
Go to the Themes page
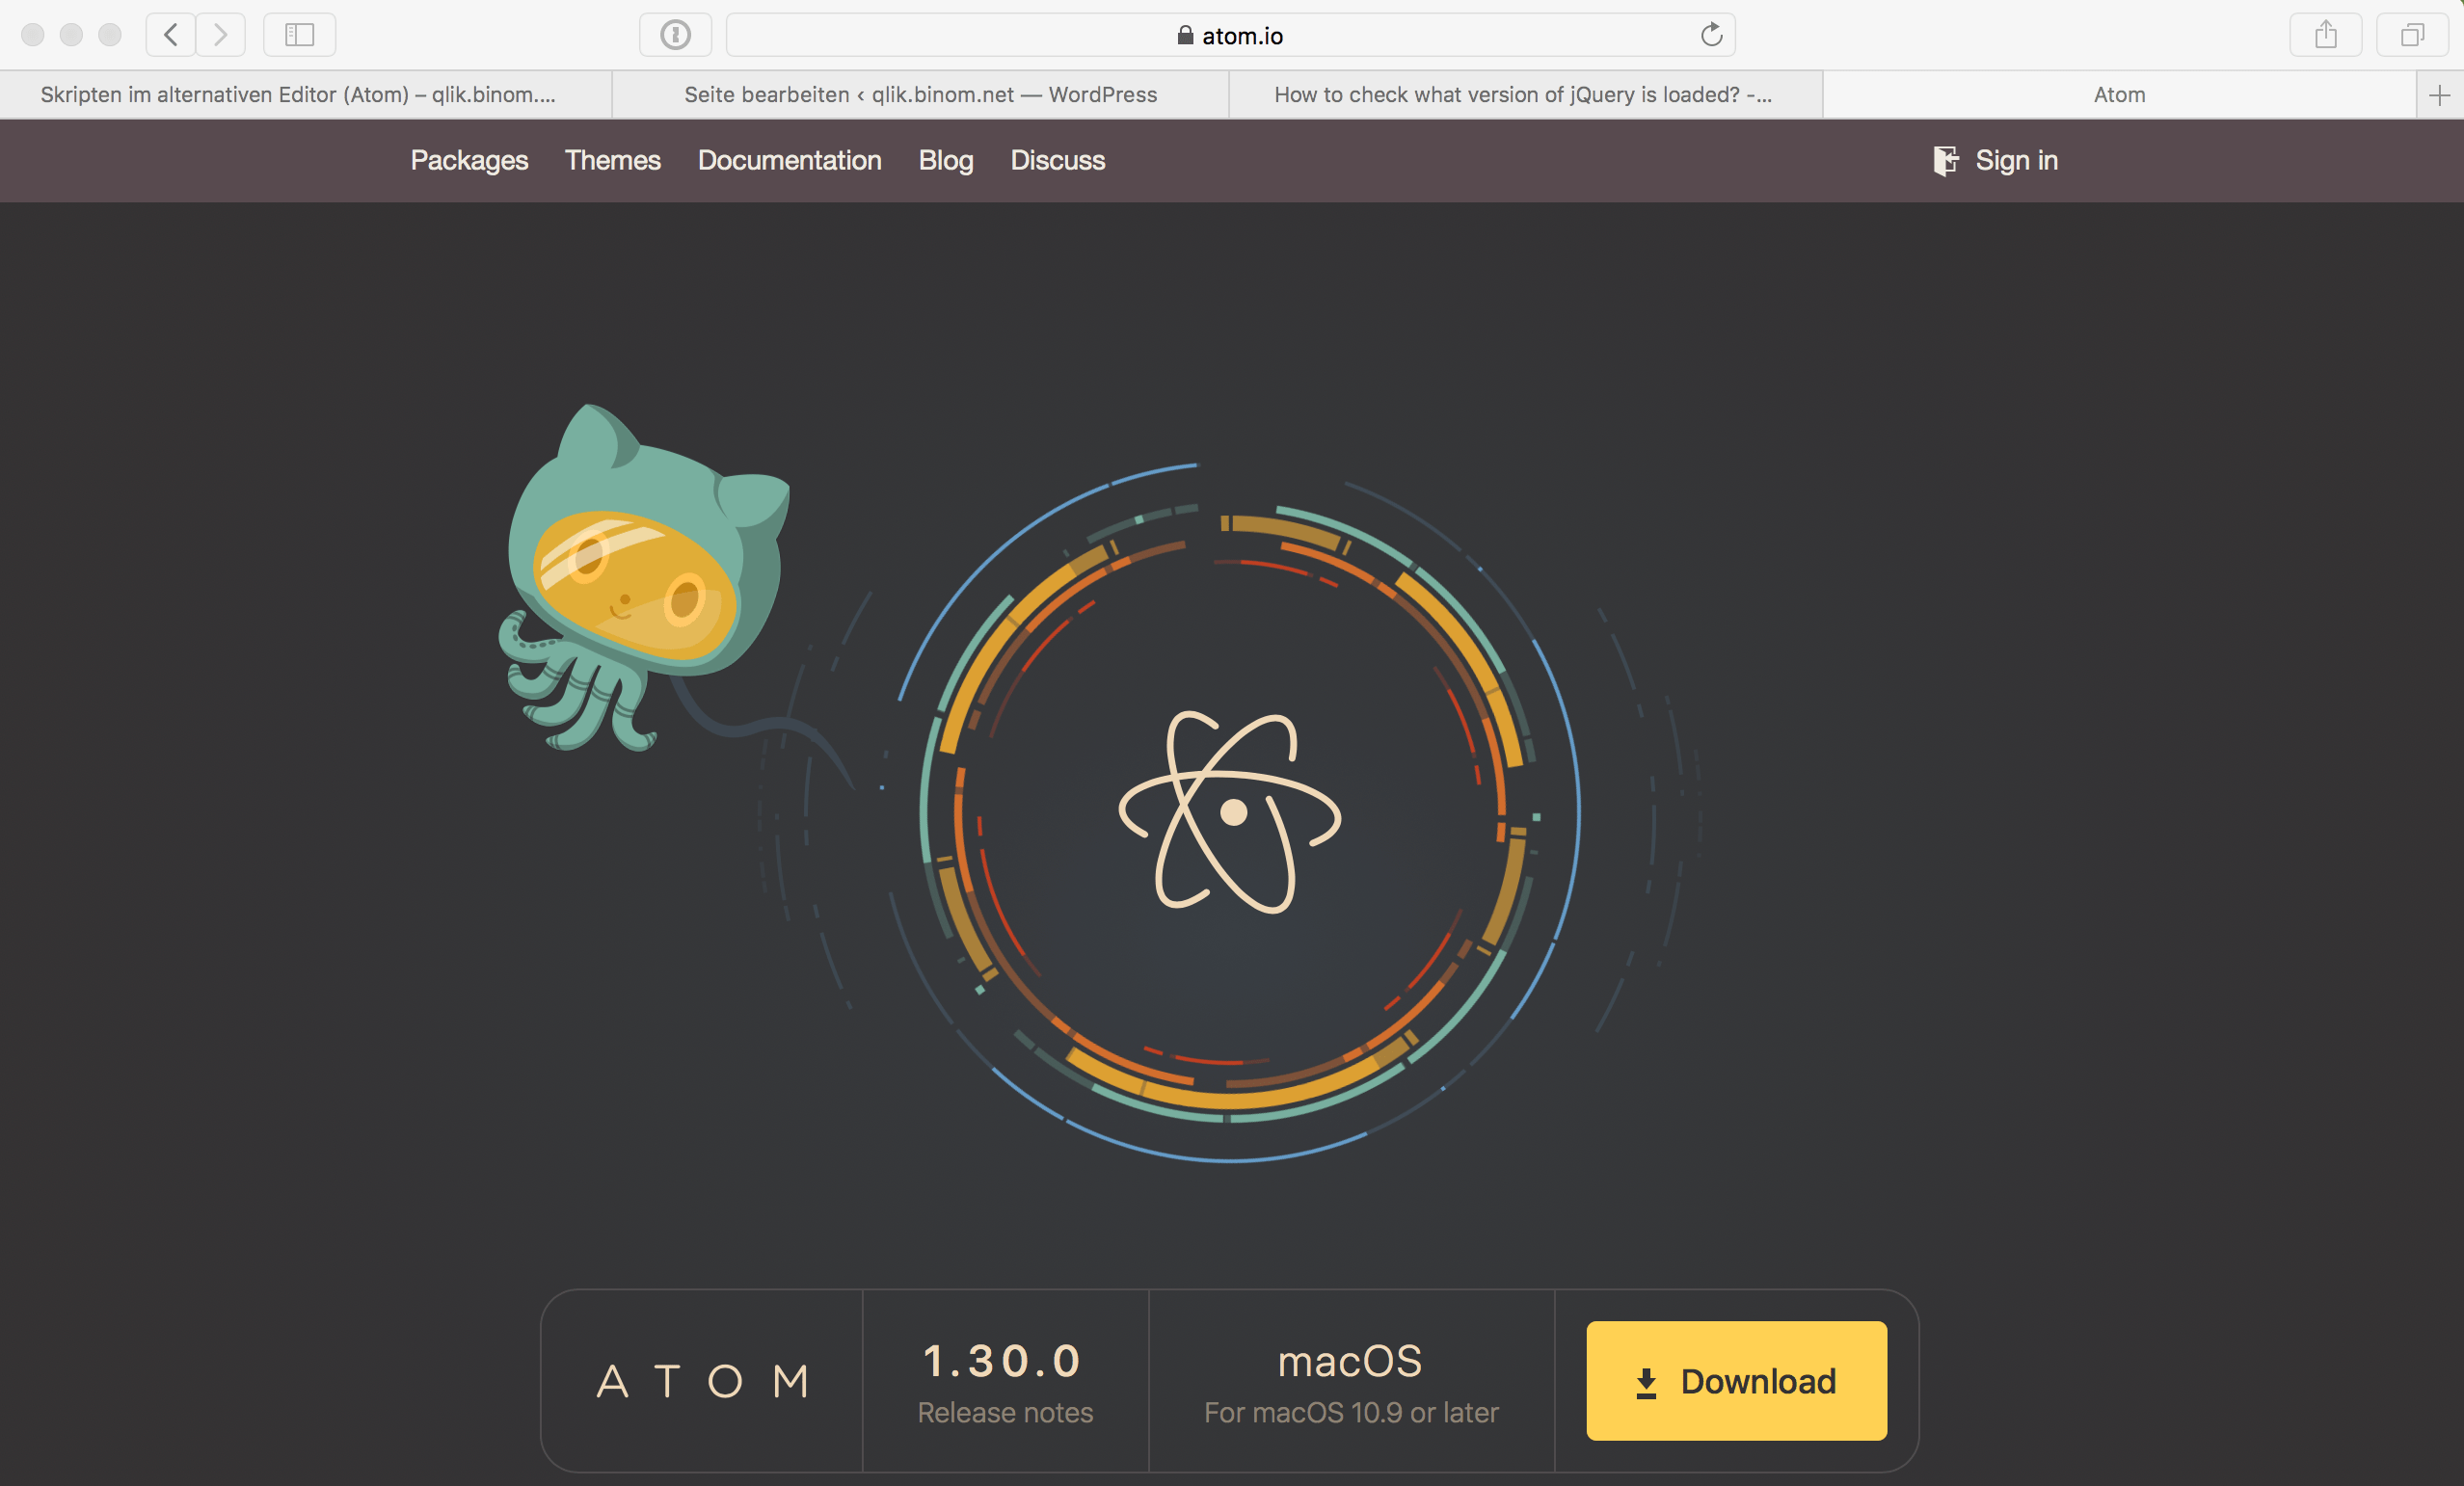pyautogui.click(x=612, y=160)
